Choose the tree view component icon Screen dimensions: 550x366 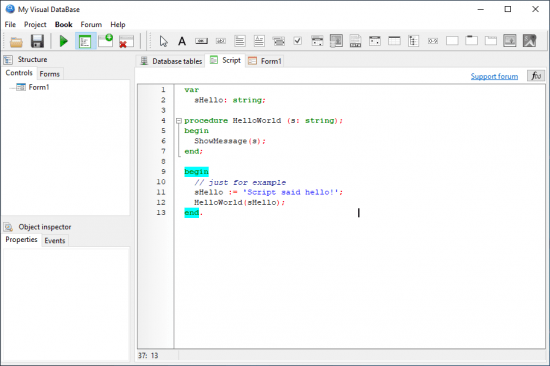[x=413, y=41]
